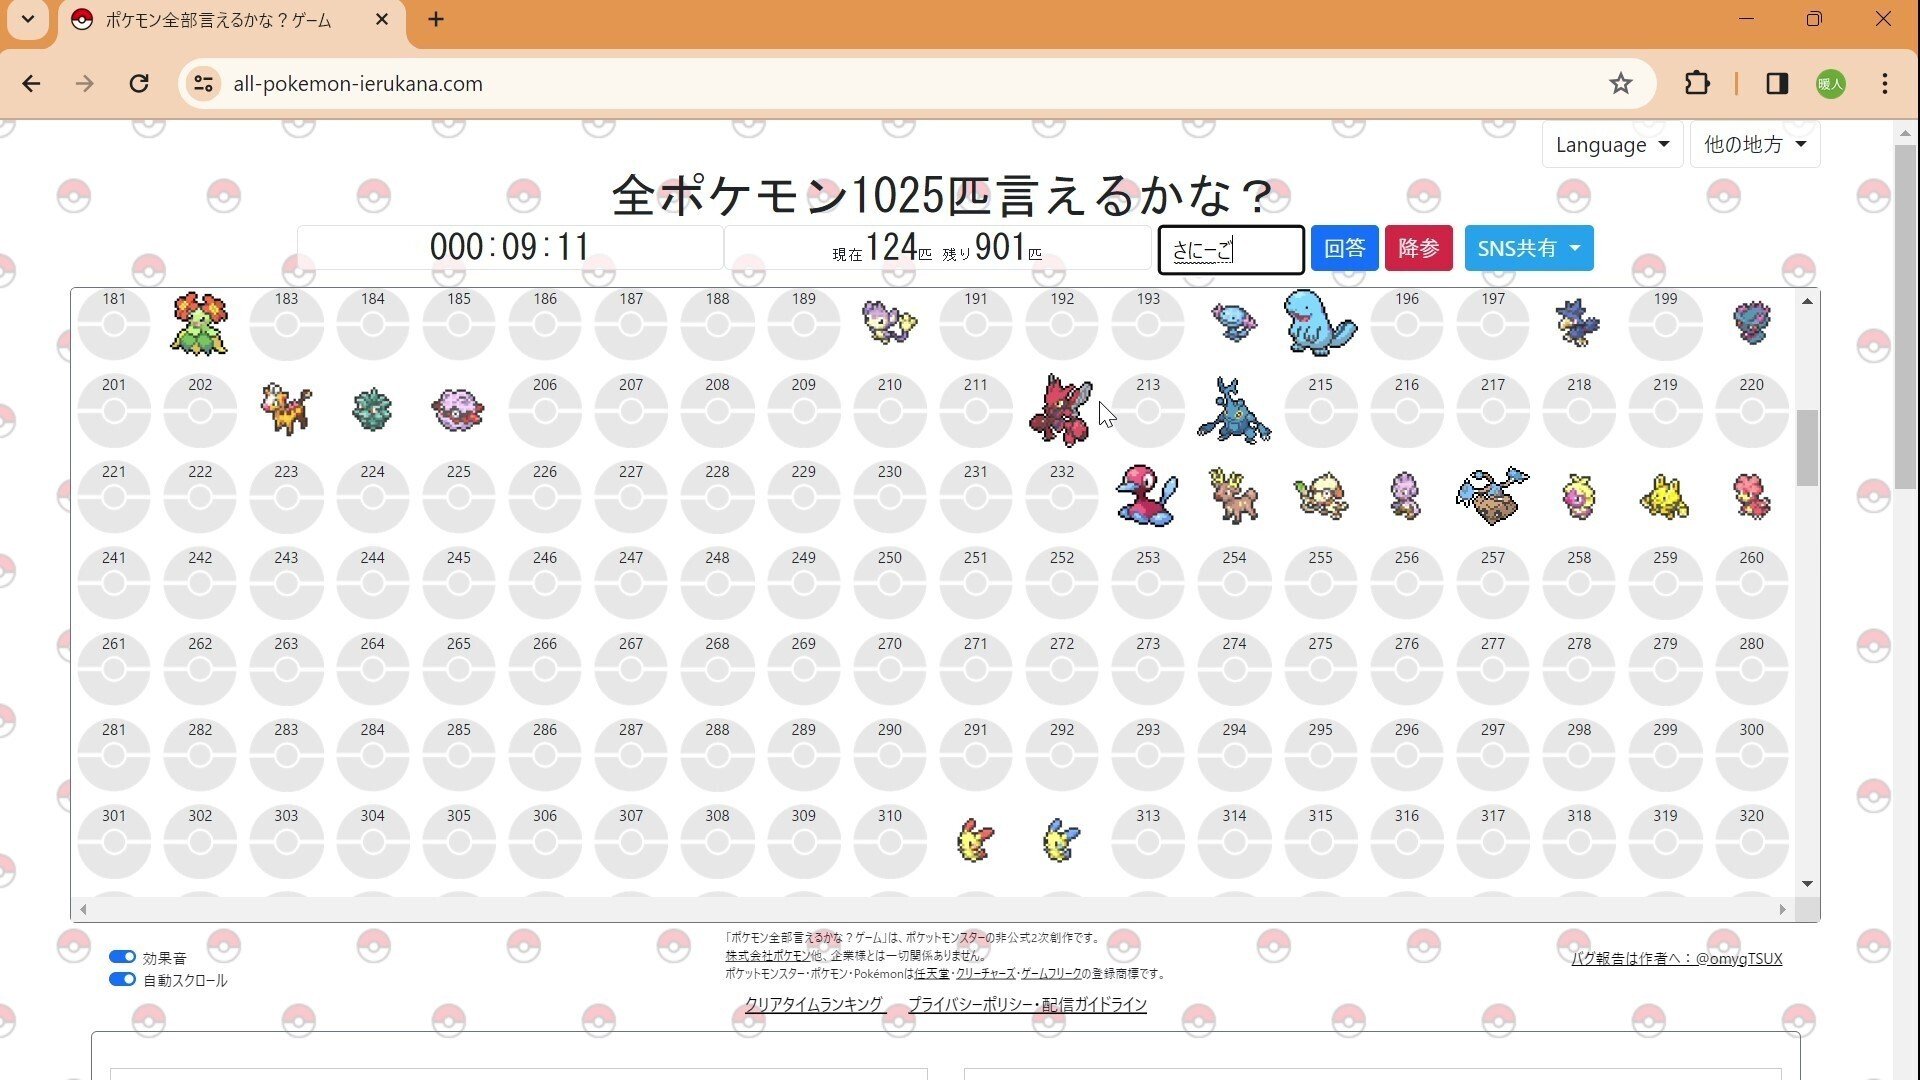The width and height of the screenshot is (1920, 1080).
Task: Click the Porygon2 sprite at slot 233
Action: coord(1147,495)
